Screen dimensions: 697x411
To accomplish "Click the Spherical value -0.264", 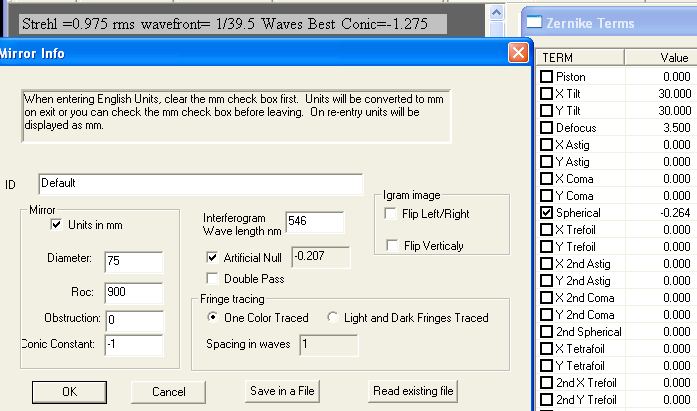I will point(675,212).
